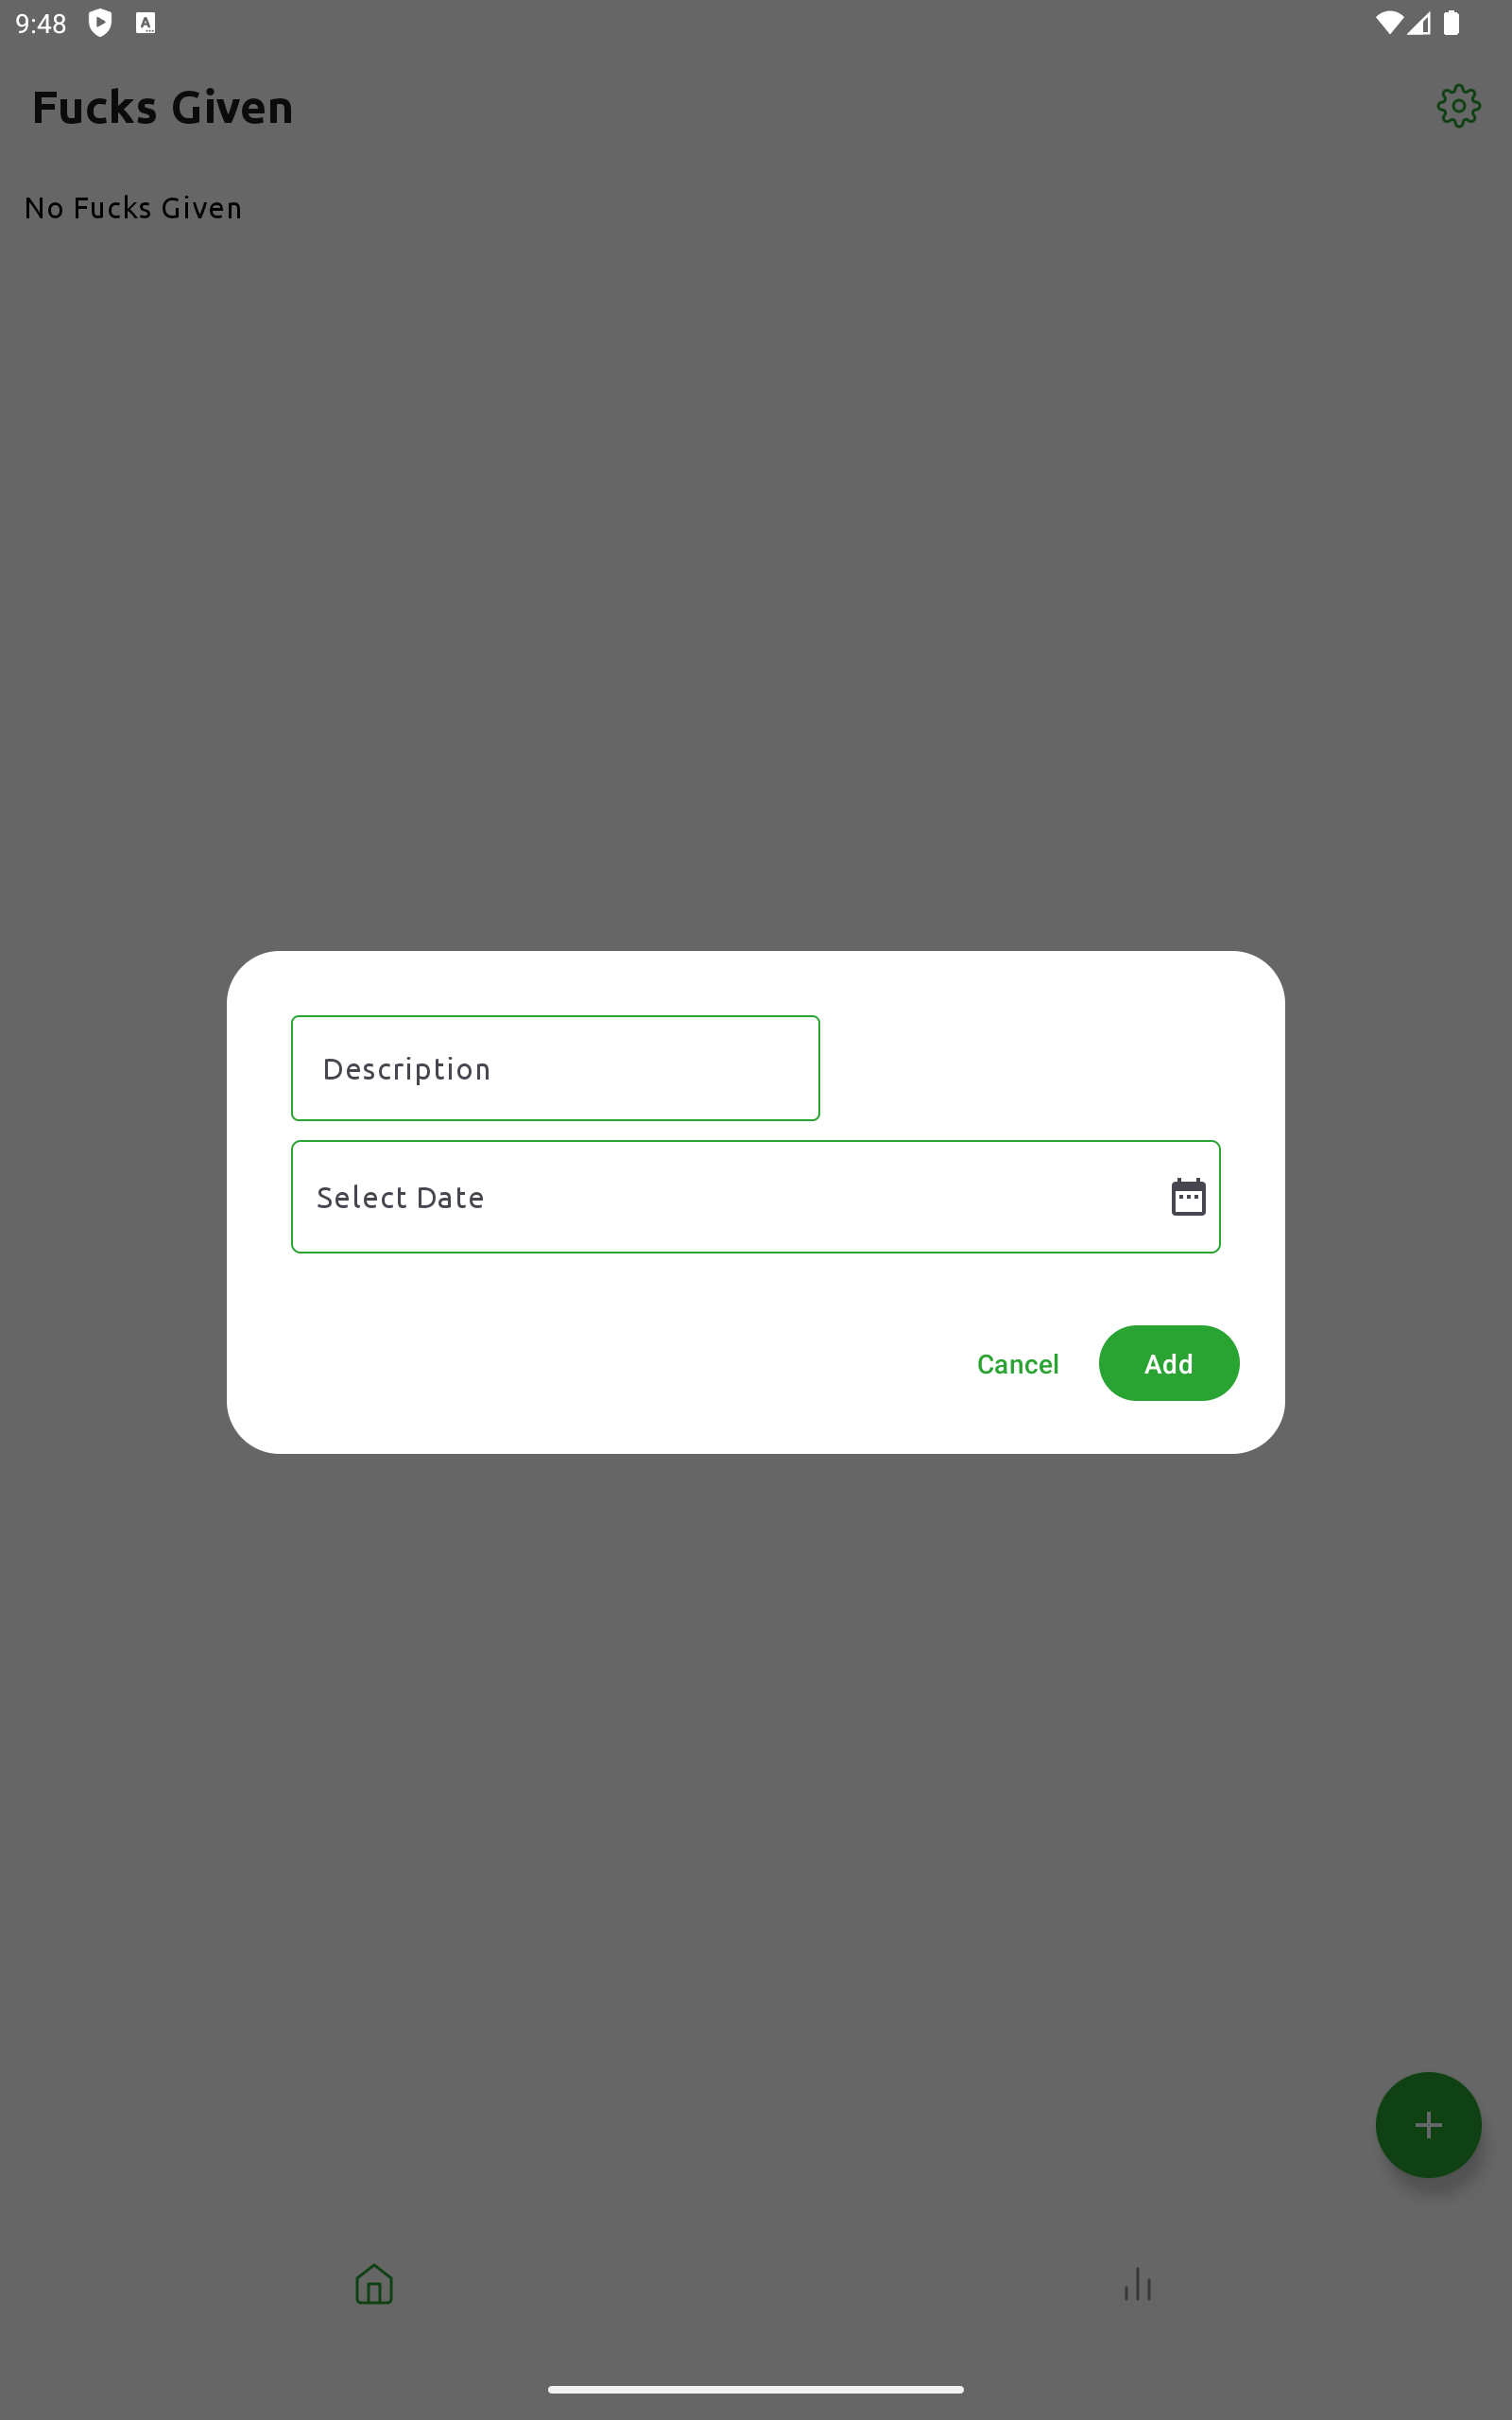
Task: Tap the Fucks Given page title
Action: click(x=162, y=107)
